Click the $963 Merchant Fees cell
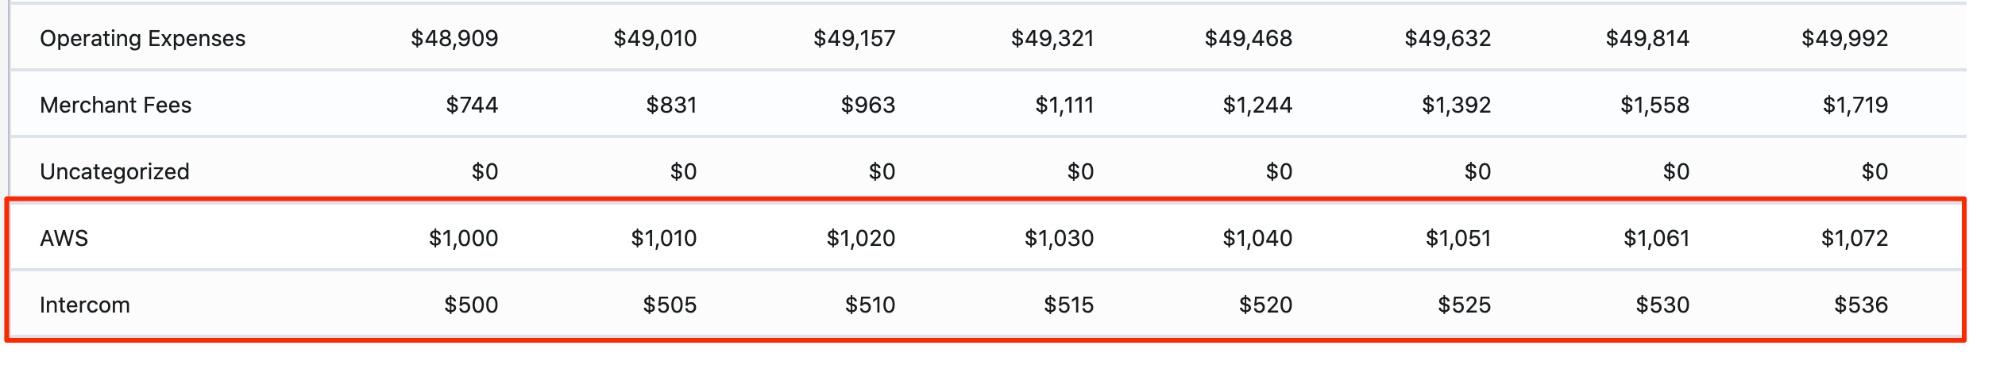Viewport: 2000px width, 376px height. pyautogui.click(x=868, y=105)
